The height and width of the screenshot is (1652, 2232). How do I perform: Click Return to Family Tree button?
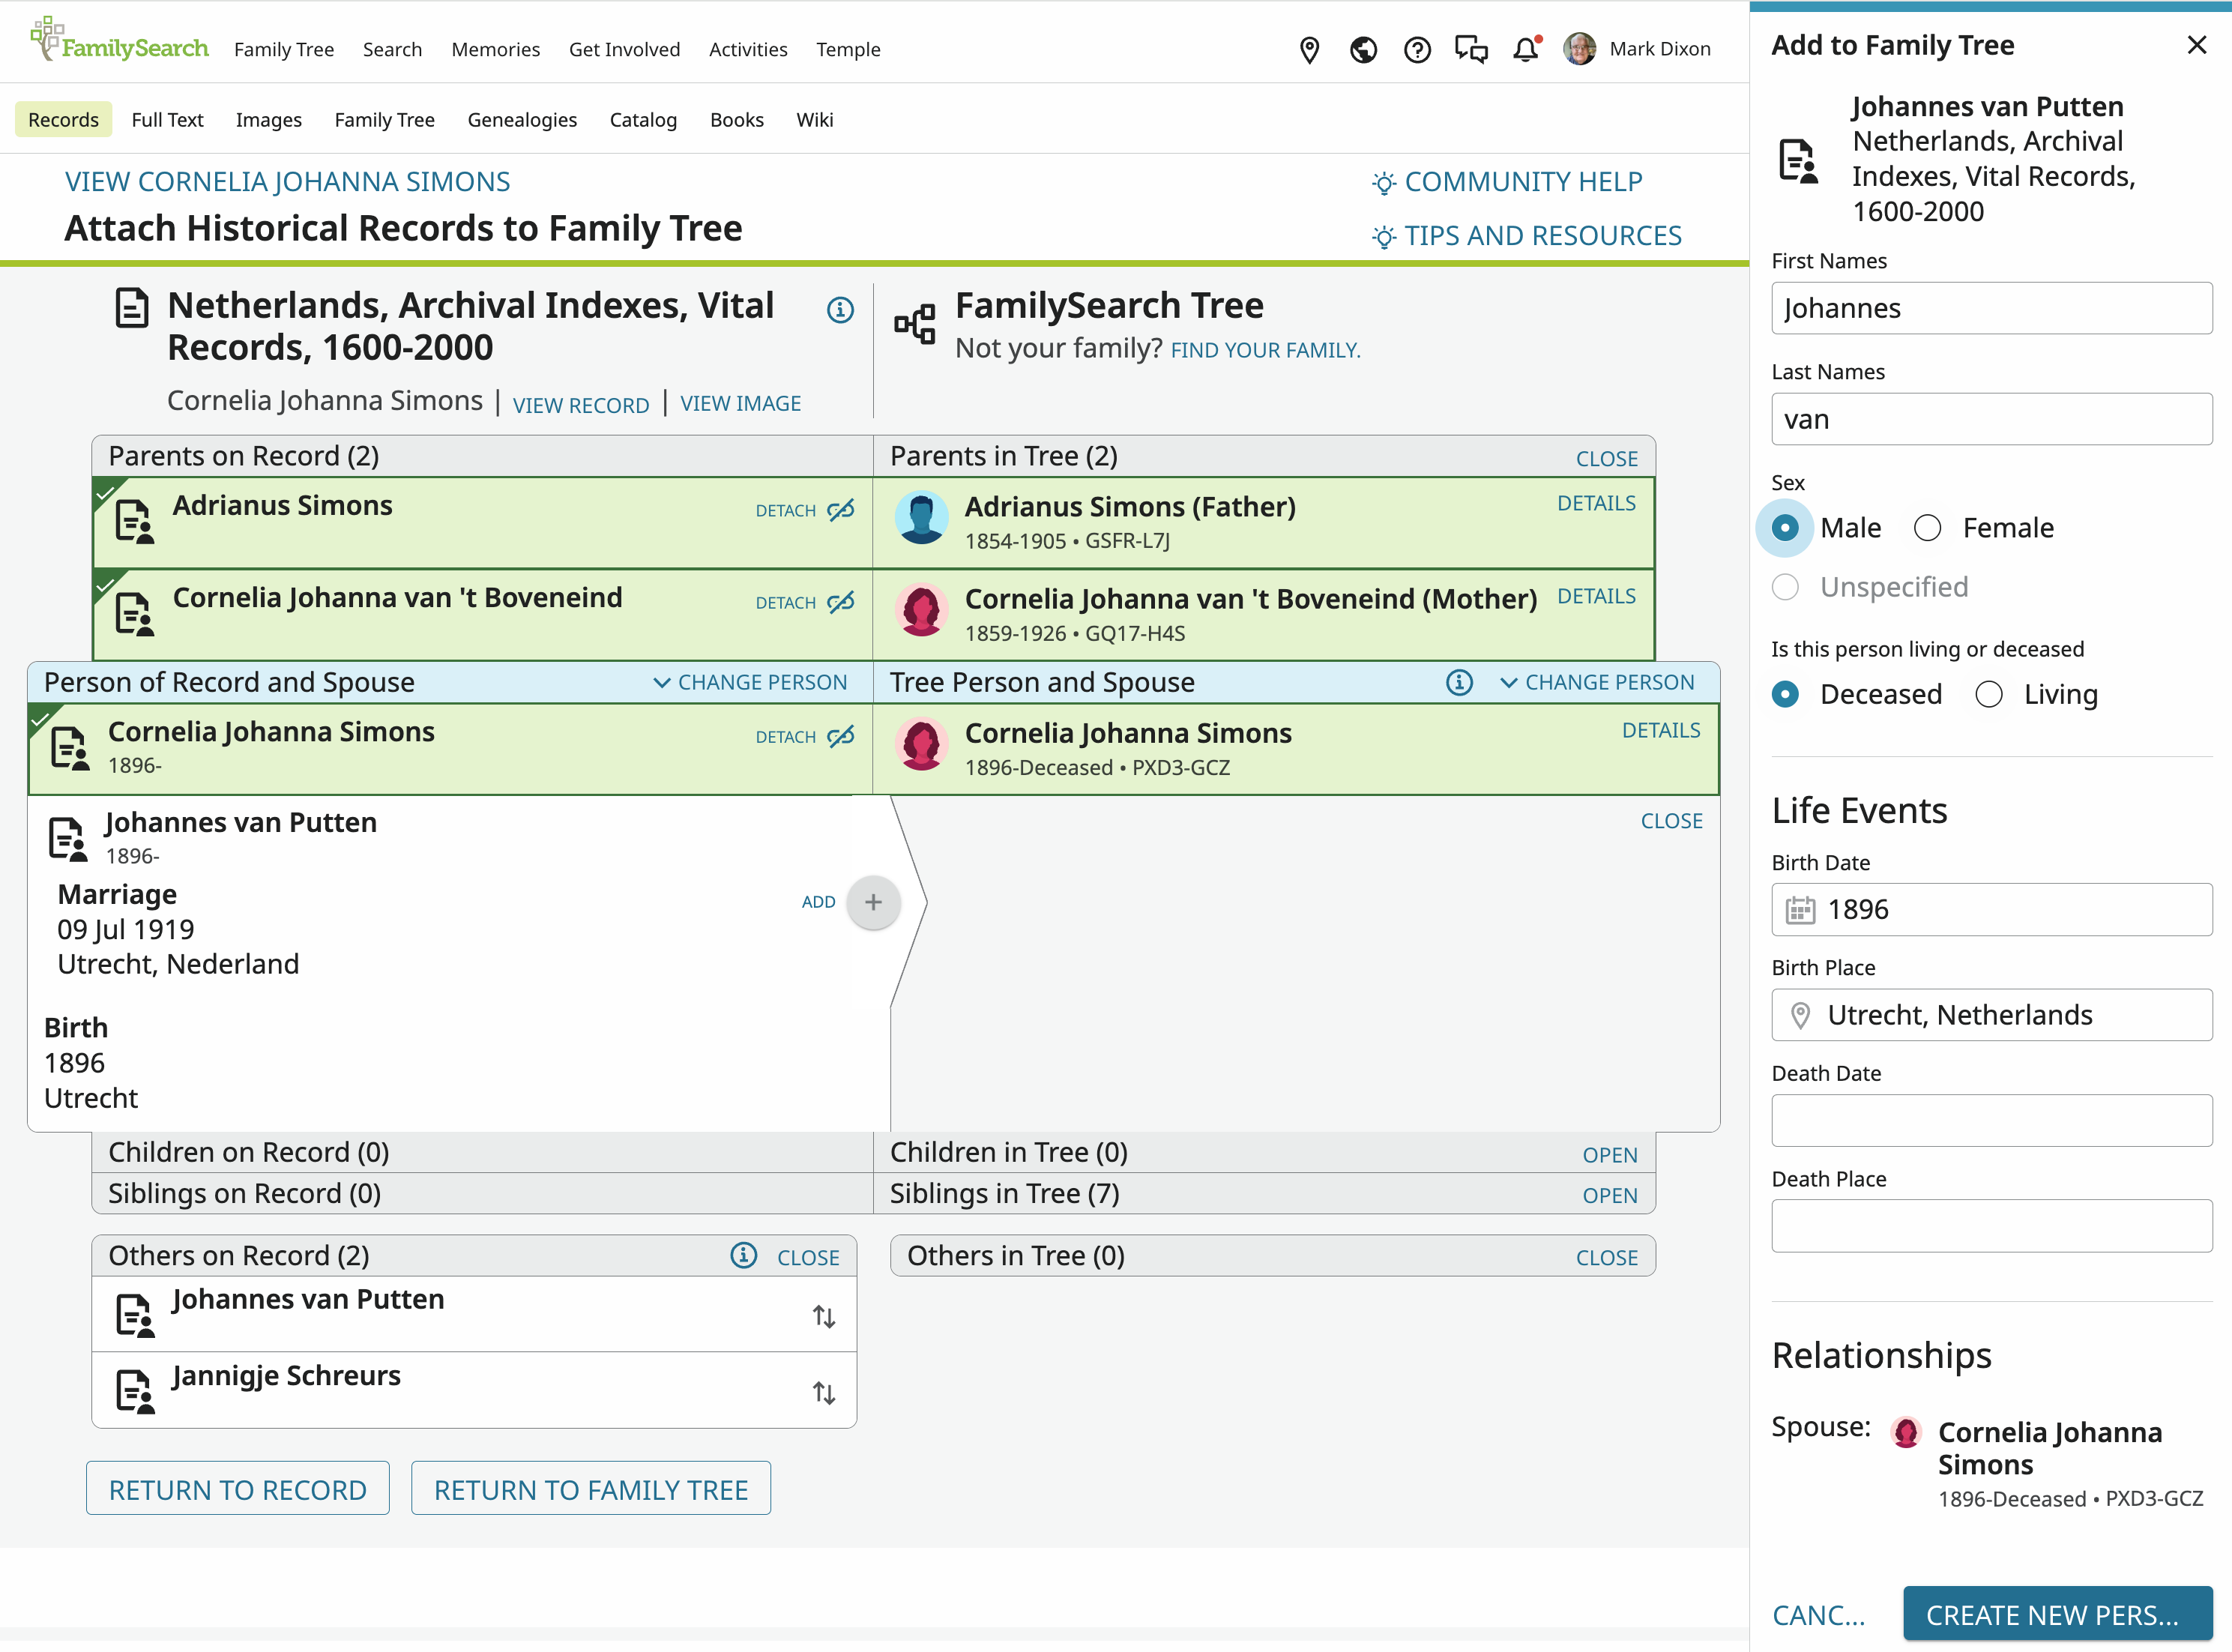tap(591, 1489)
